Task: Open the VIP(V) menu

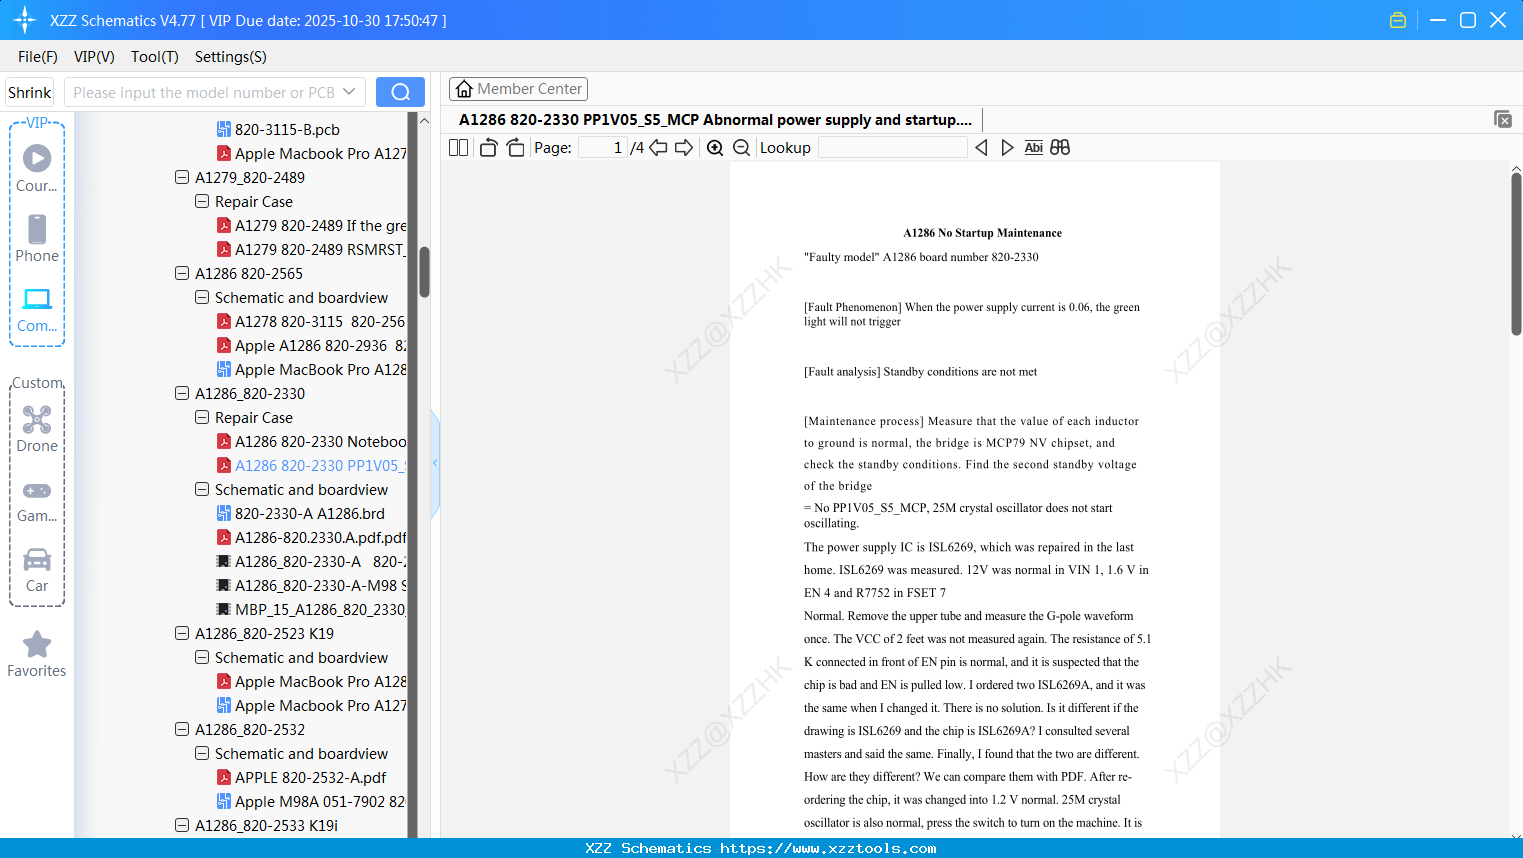Action: point(94,57)
